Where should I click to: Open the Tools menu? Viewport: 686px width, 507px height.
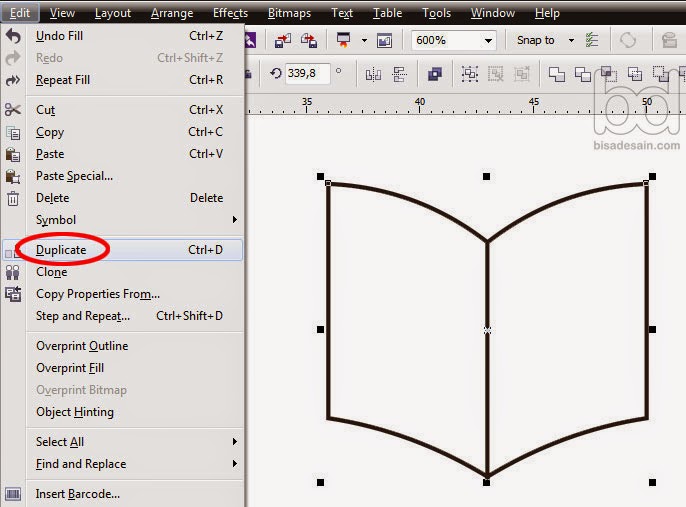436,13
